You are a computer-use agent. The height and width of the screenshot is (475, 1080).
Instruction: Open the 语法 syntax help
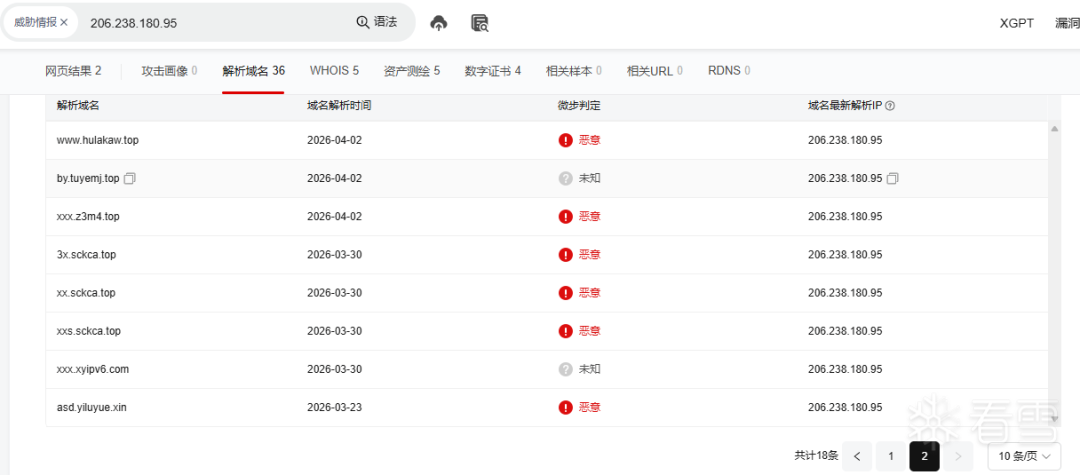[x=377, y=22]
